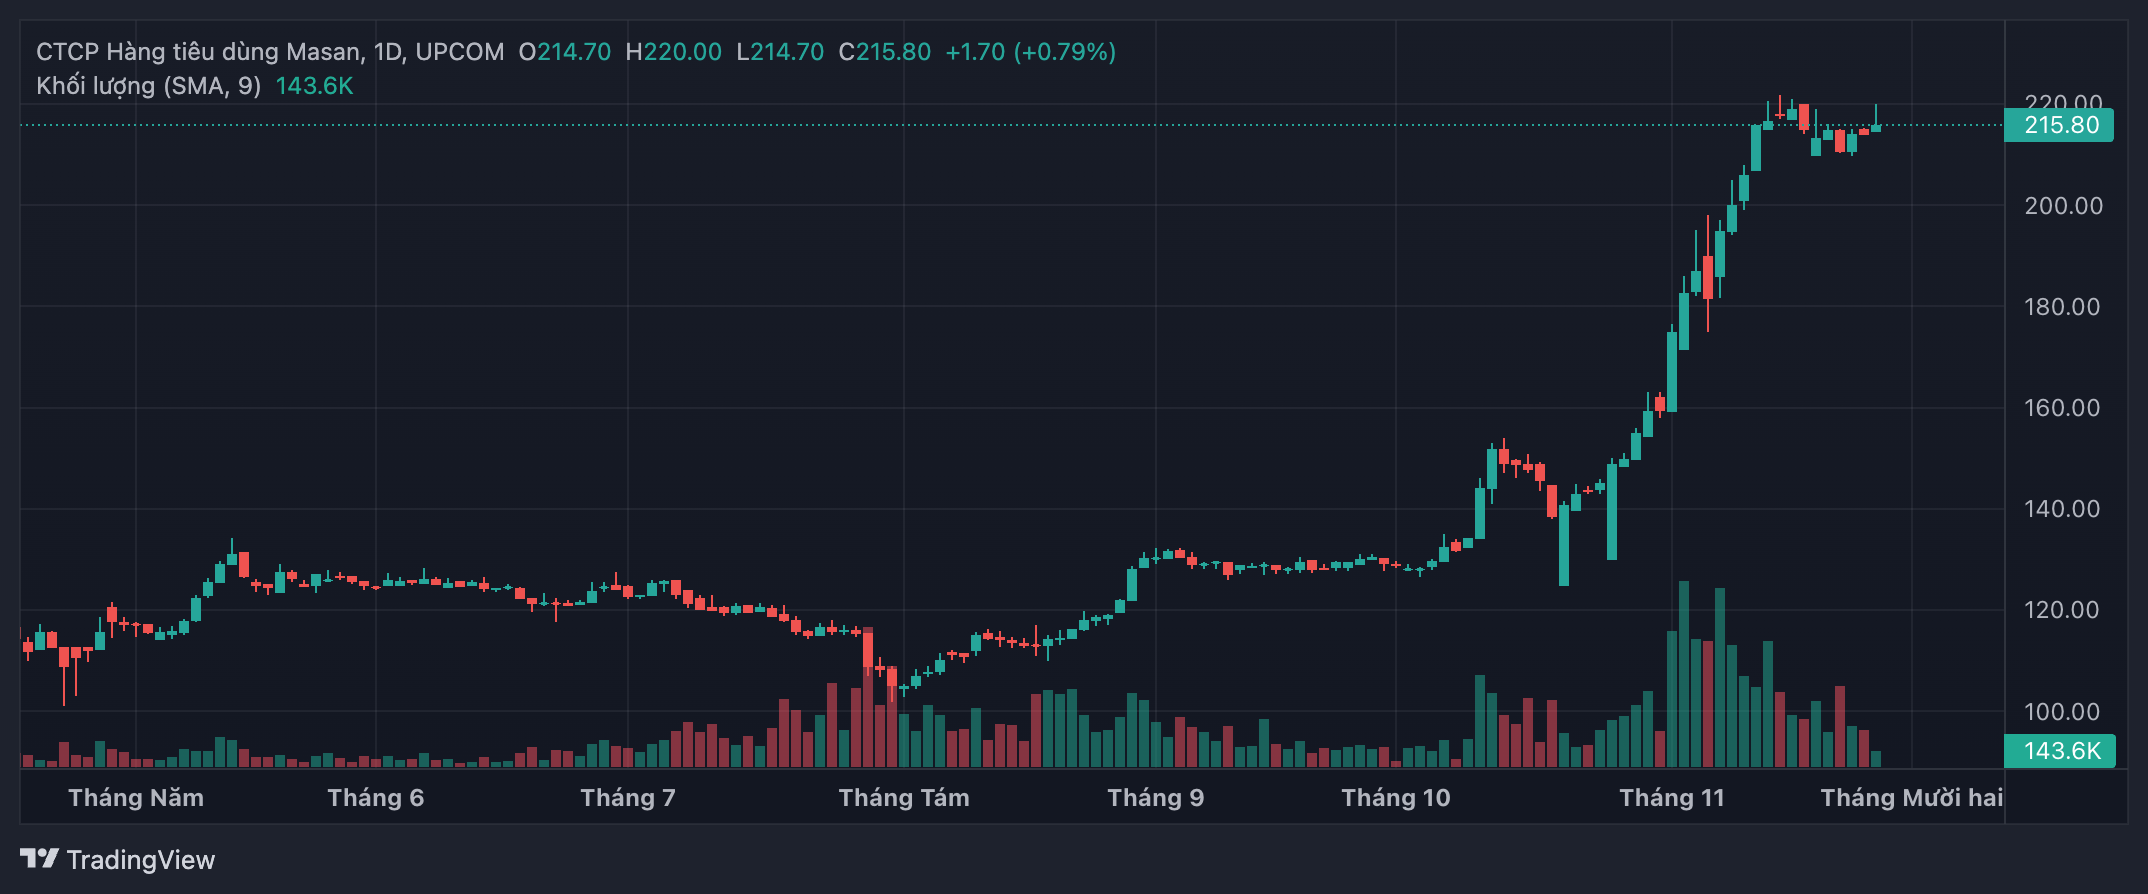Click the highlighted 143.6K volume axis tag

pyautogui.click(x=2059, y=751)
